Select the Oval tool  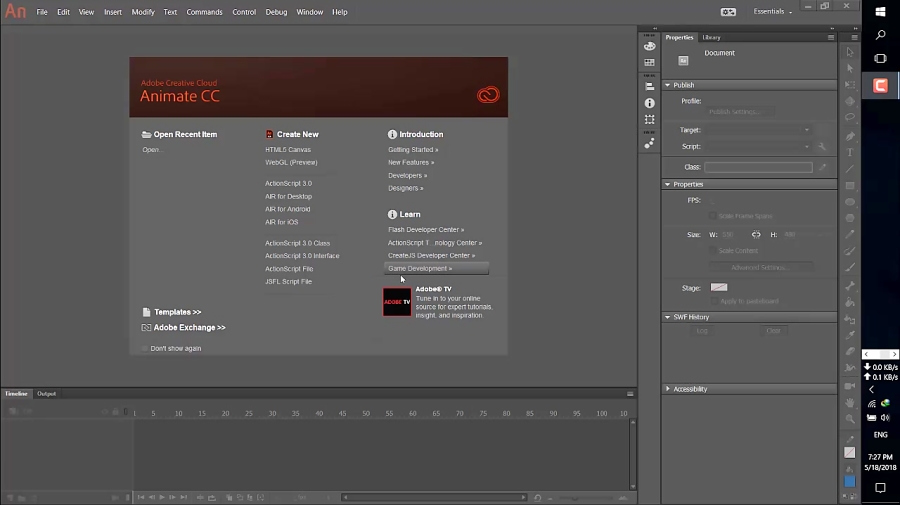click(x=850, y=202)
